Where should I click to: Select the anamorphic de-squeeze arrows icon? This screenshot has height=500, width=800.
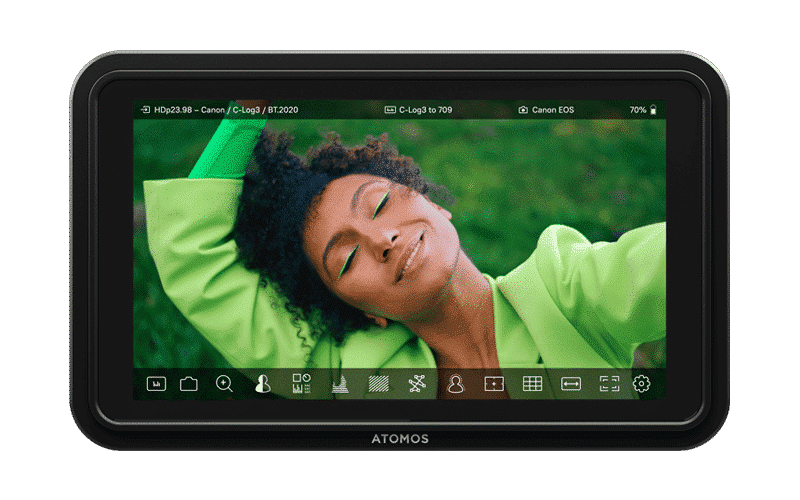(x=571, y=383)
